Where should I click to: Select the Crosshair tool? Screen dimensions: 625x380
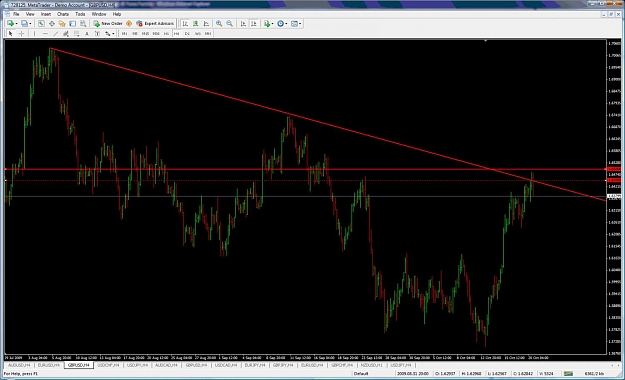(x=22, y=33)
